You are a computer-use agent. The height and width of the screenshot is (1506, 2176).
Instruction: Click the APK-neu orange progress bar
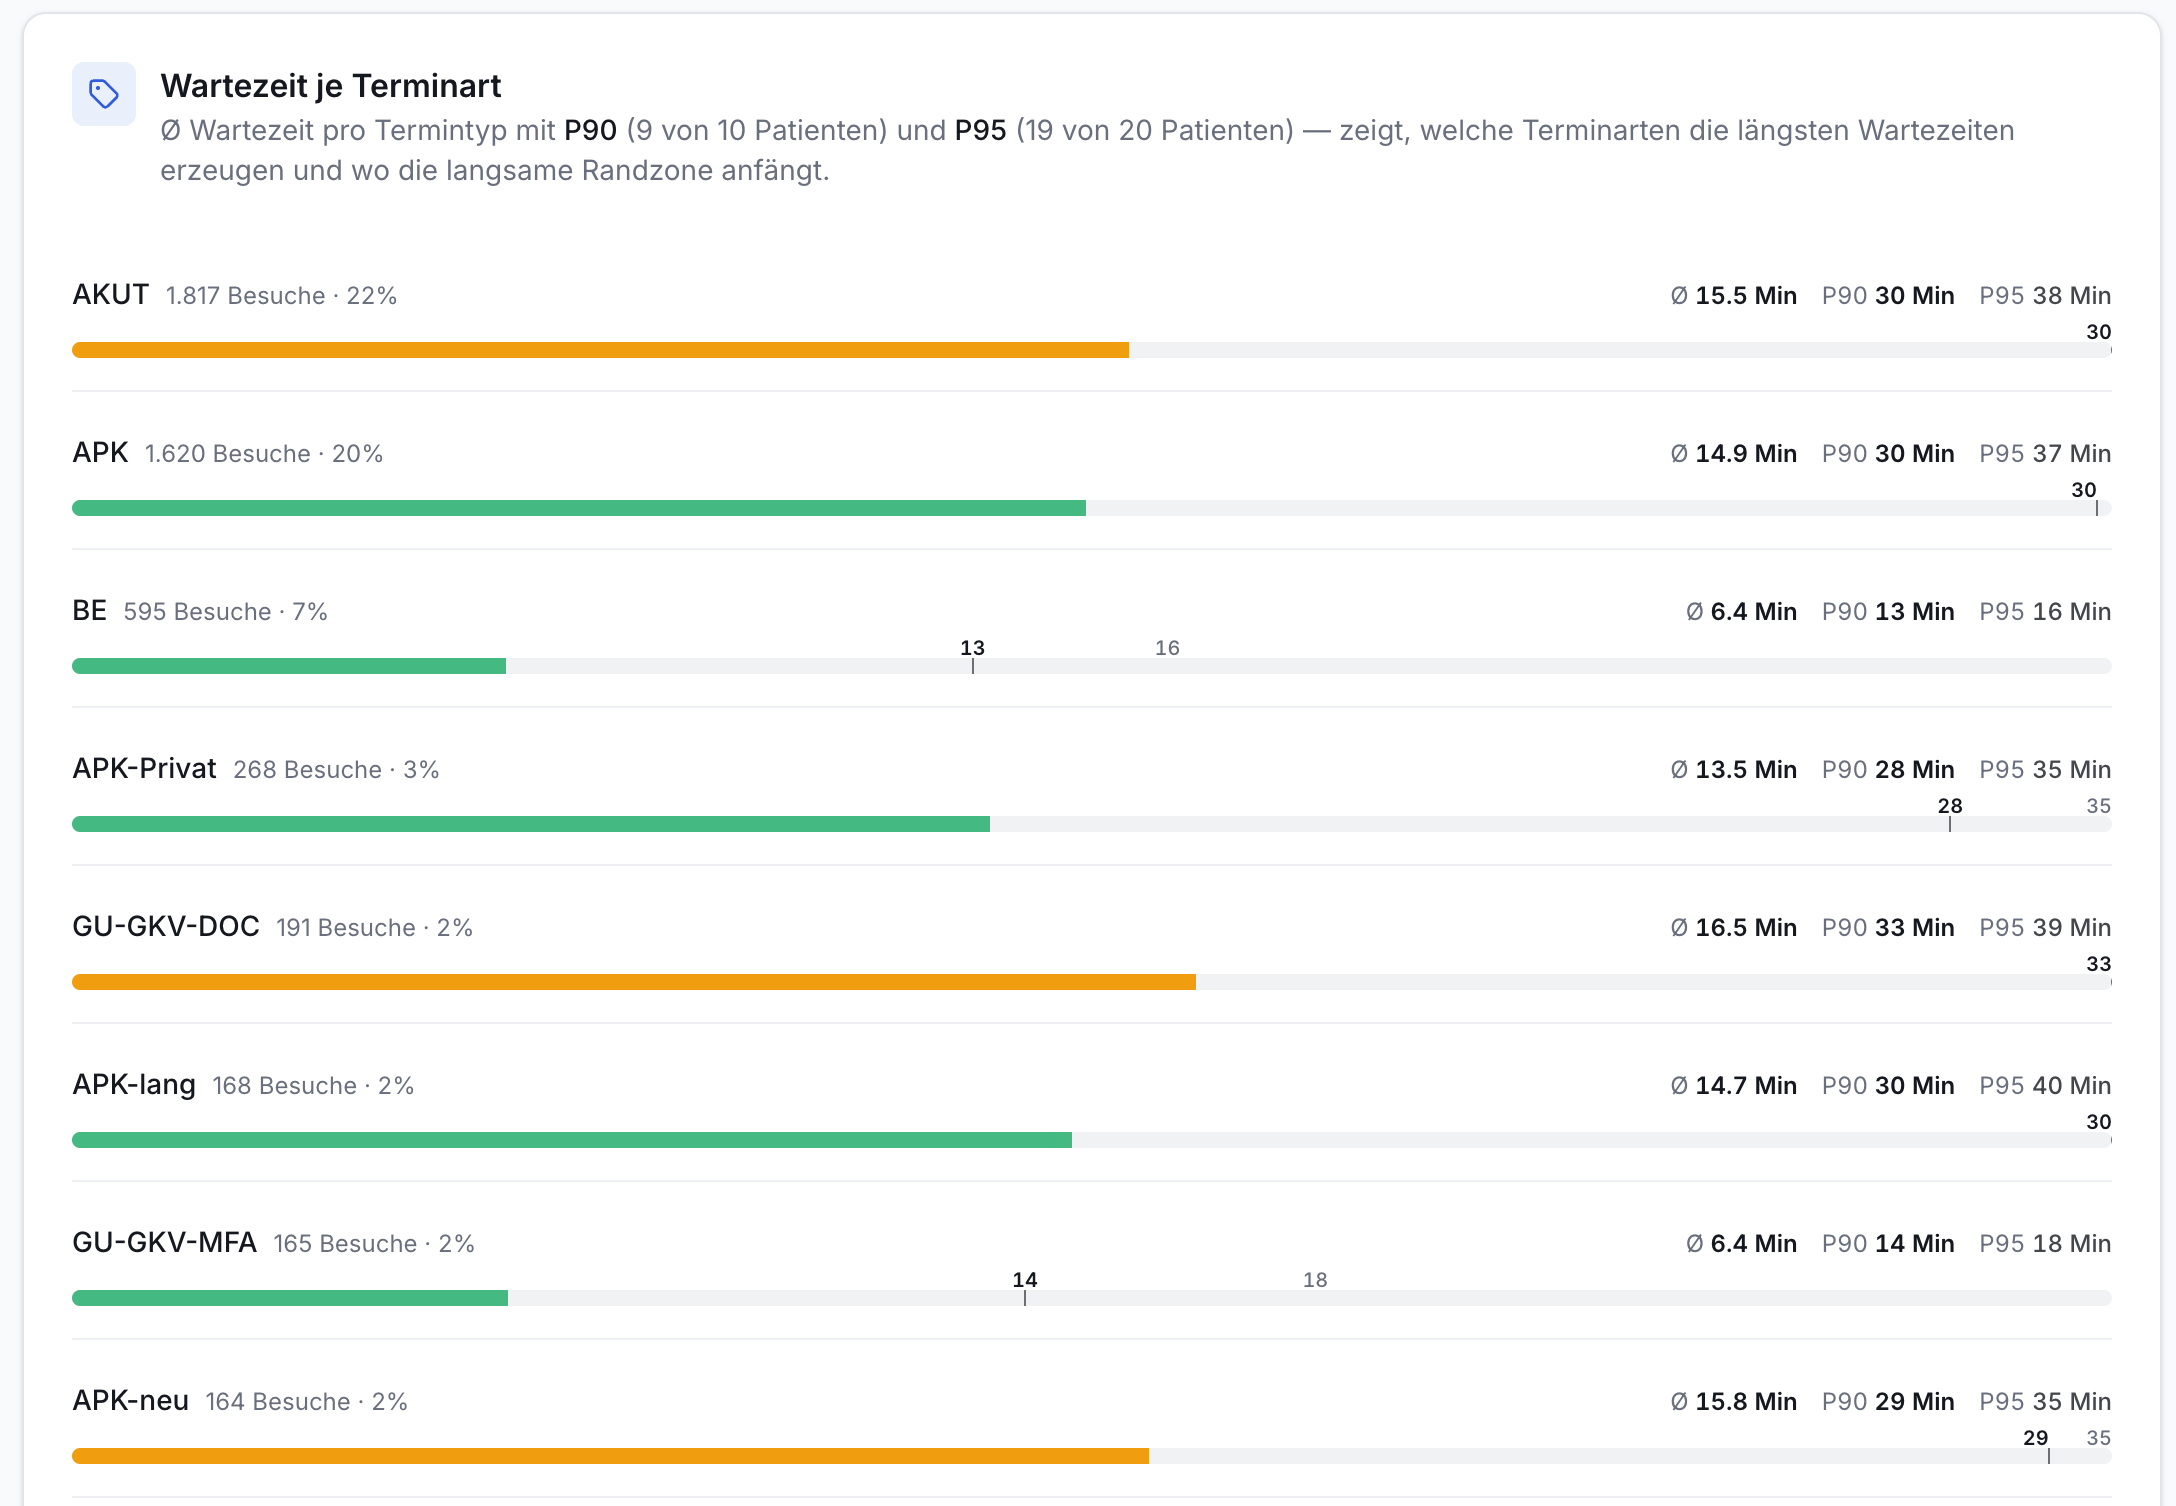(x=610, y=1456)
